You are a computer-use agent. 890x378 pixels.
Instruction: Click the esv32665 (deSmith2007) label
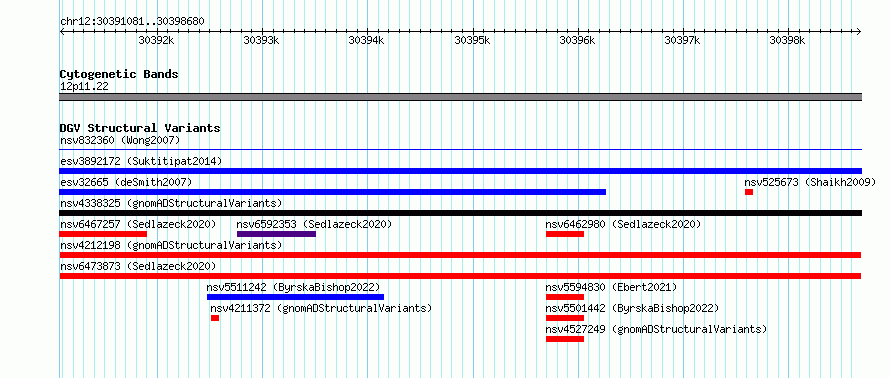(126, 182)
